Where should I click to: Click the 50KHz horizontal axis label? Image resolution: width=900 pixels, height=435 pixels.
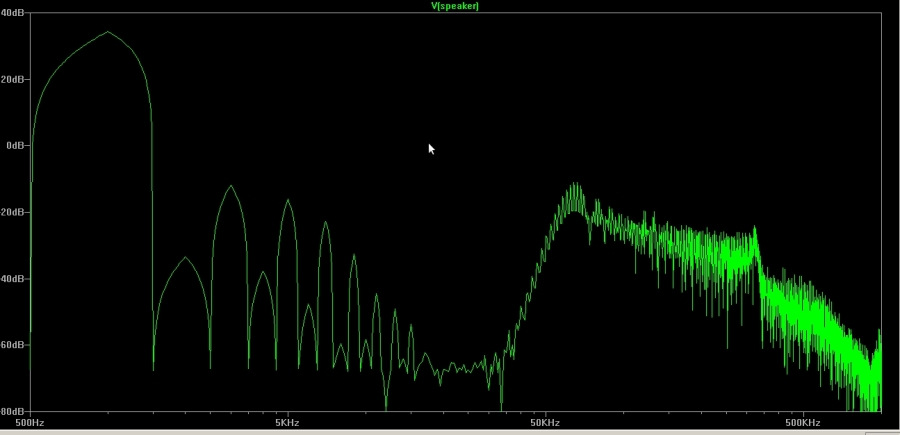click(x=545, y=423)
